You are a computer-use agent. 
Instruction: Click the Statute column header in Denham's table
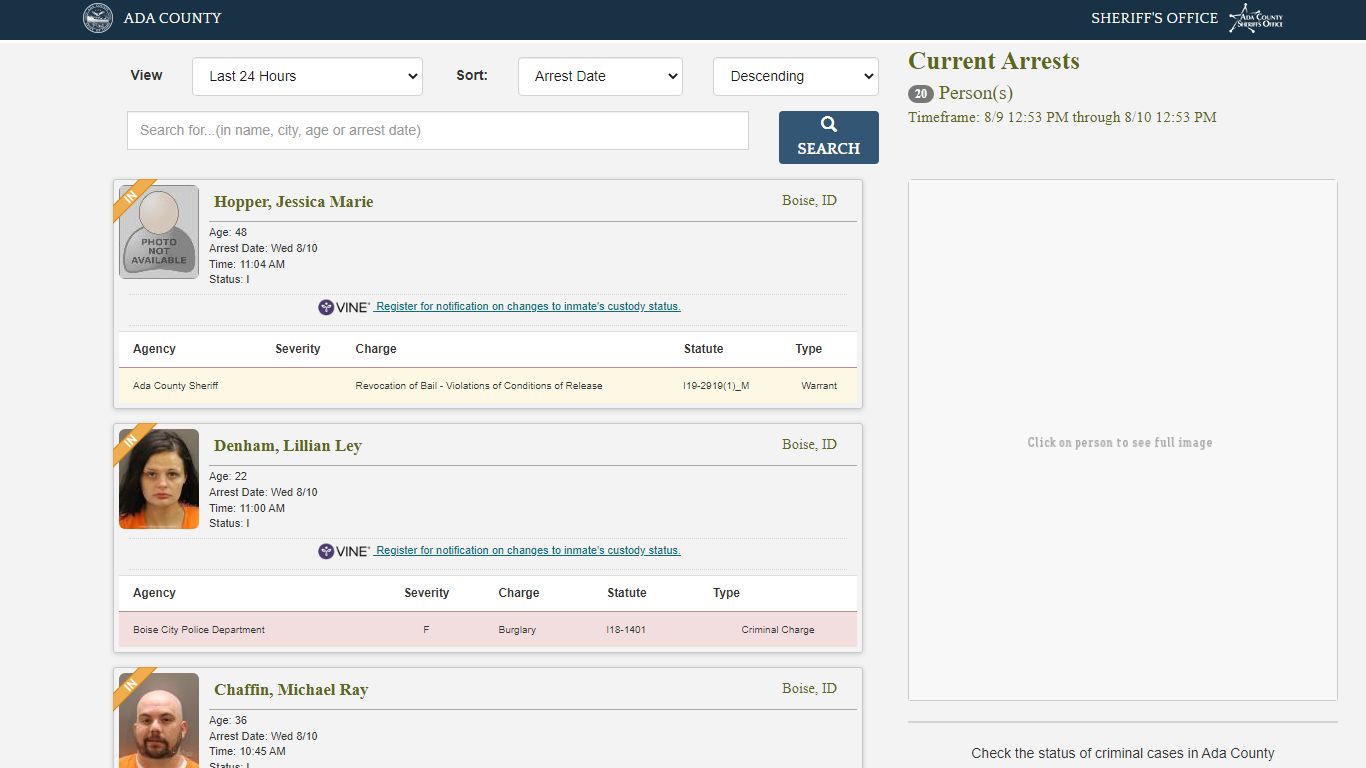point(627,593)
